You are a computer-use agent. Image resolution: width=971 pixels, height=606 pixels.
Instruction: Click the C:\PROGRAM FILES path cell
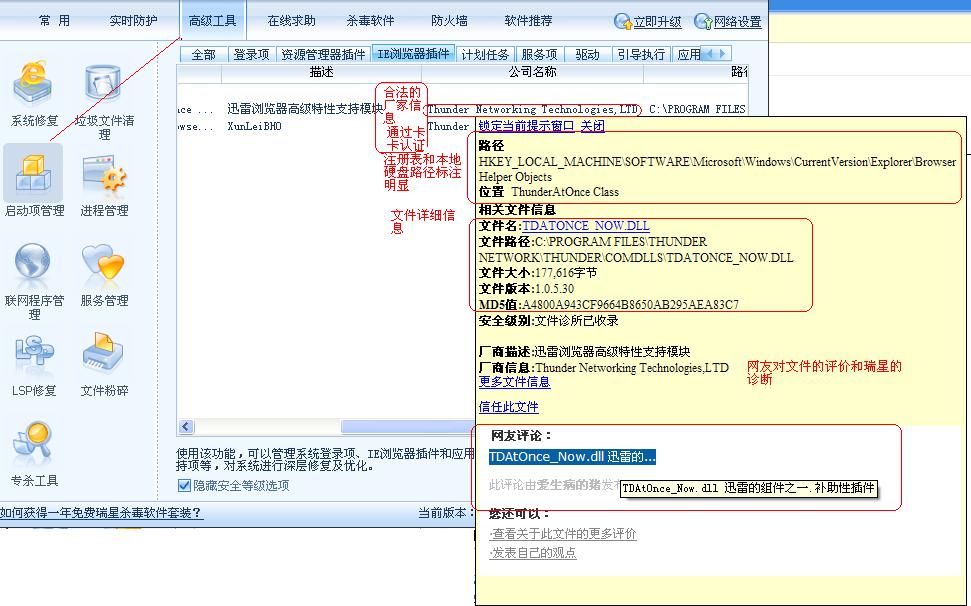pos(697,110)
